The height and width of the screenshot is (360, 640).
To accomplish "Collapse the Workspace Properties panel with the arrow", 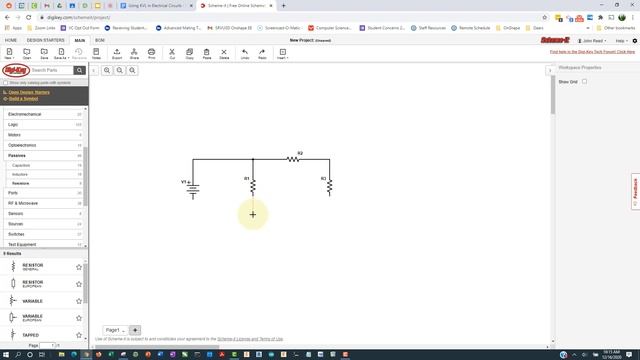I will [x=550, y=70].
